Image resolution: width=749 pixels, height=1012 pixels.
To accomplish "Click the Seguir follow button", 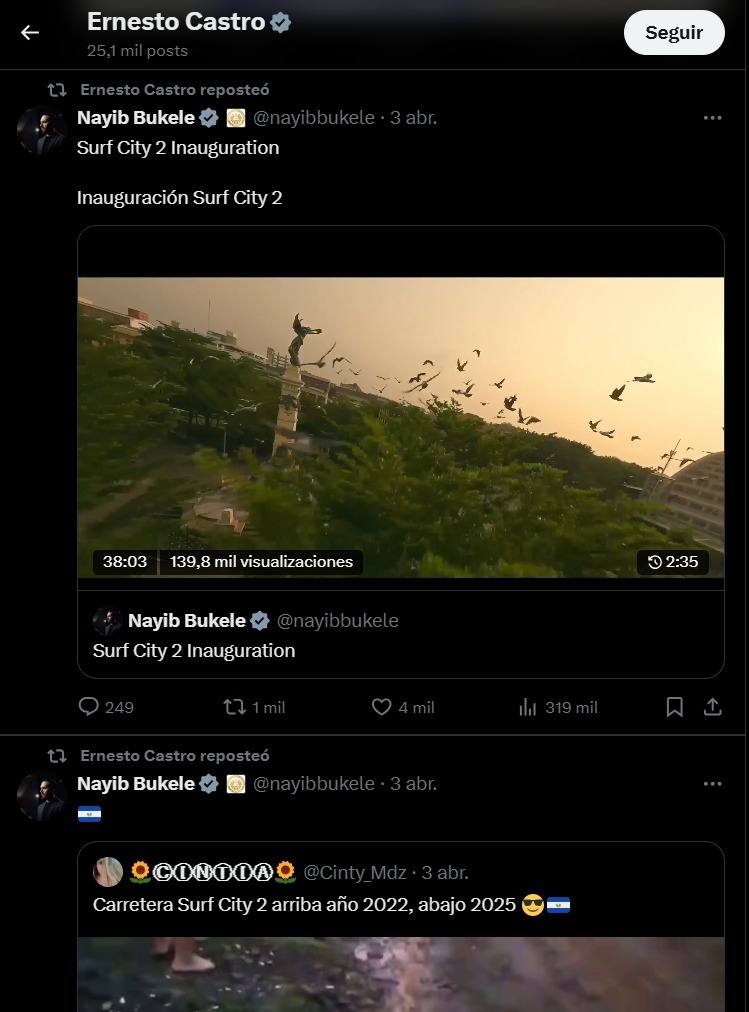I will pos(673,33).
